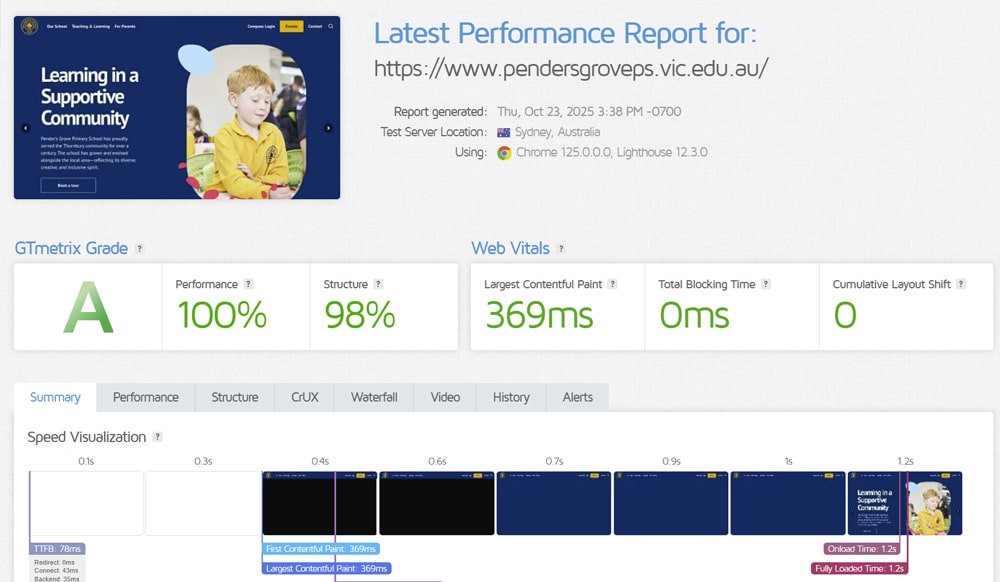This screenshot has height=582, width=1000.
Task: Click the Fully Loaded Time marker
Action: pos(859,568)
